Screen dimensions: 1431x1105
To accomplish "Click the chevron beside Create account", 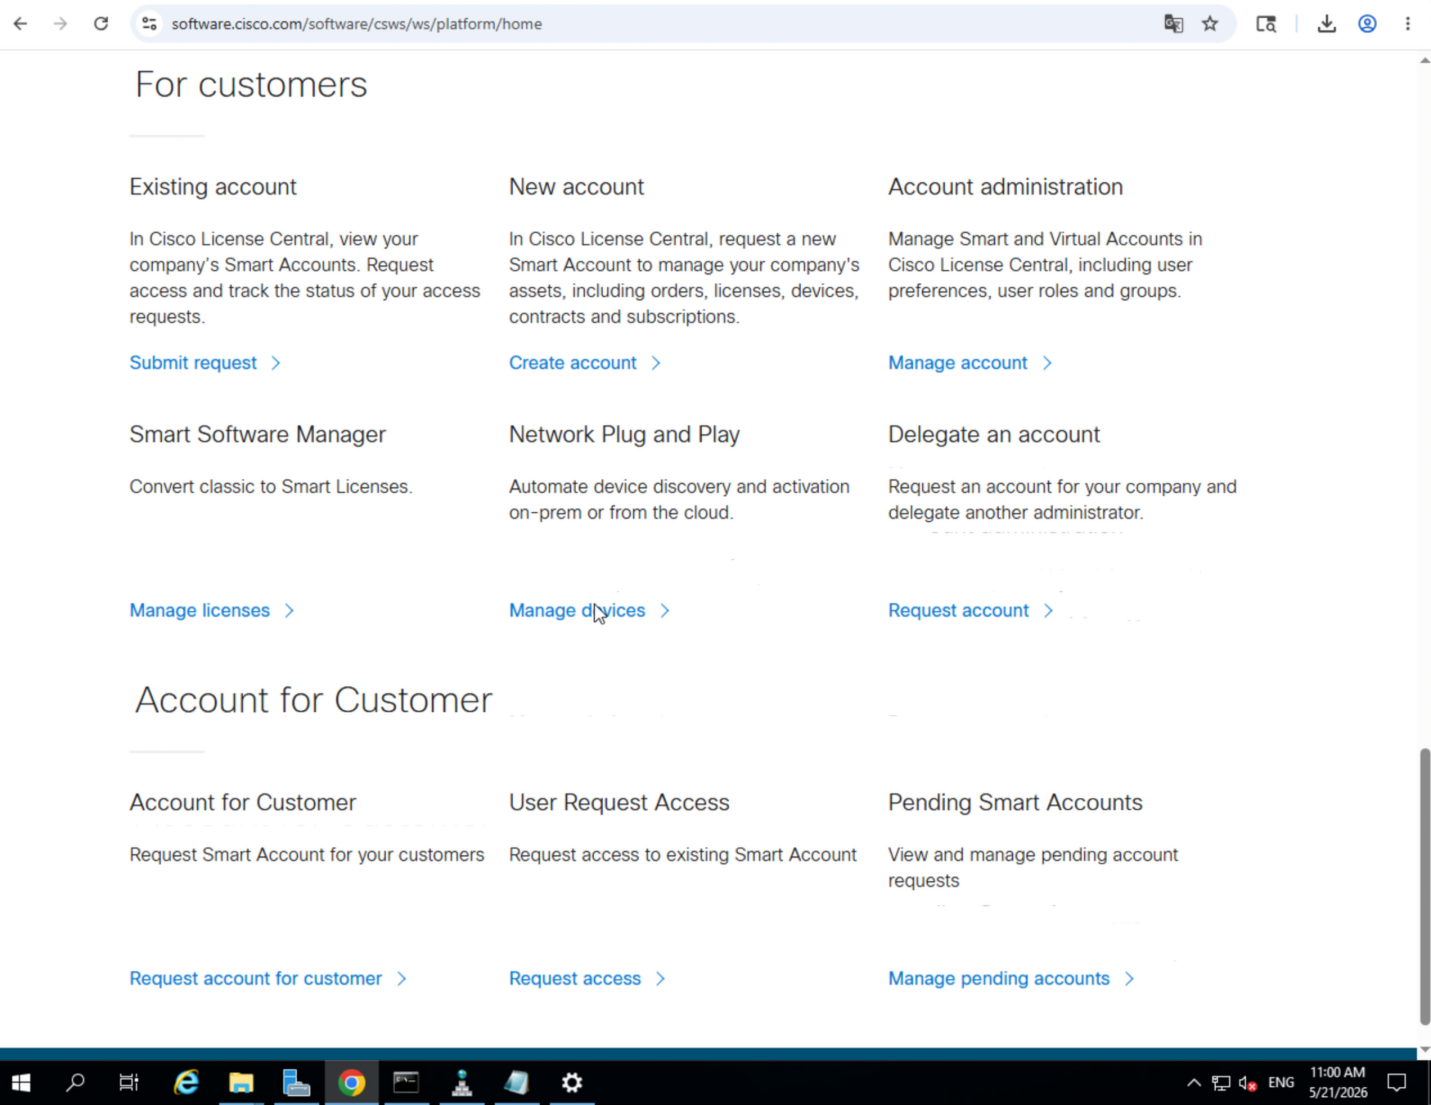I will [x=656, y=363].
